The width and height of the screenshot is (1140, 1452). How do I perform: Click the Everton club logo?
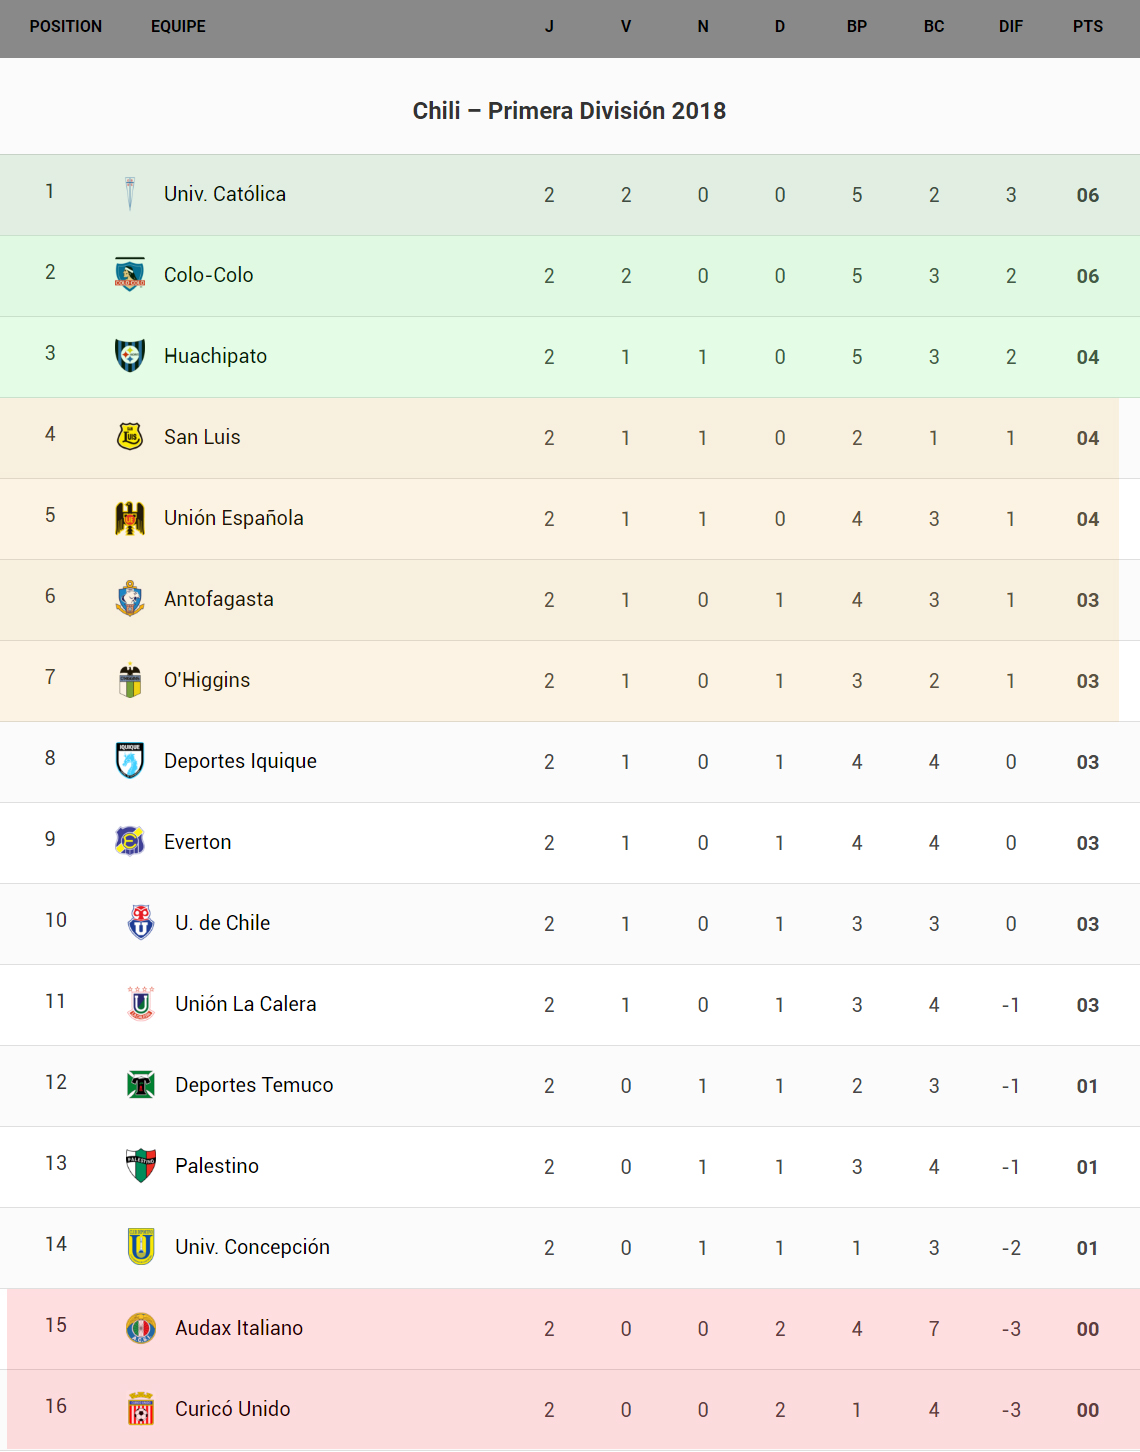point(130,841)
